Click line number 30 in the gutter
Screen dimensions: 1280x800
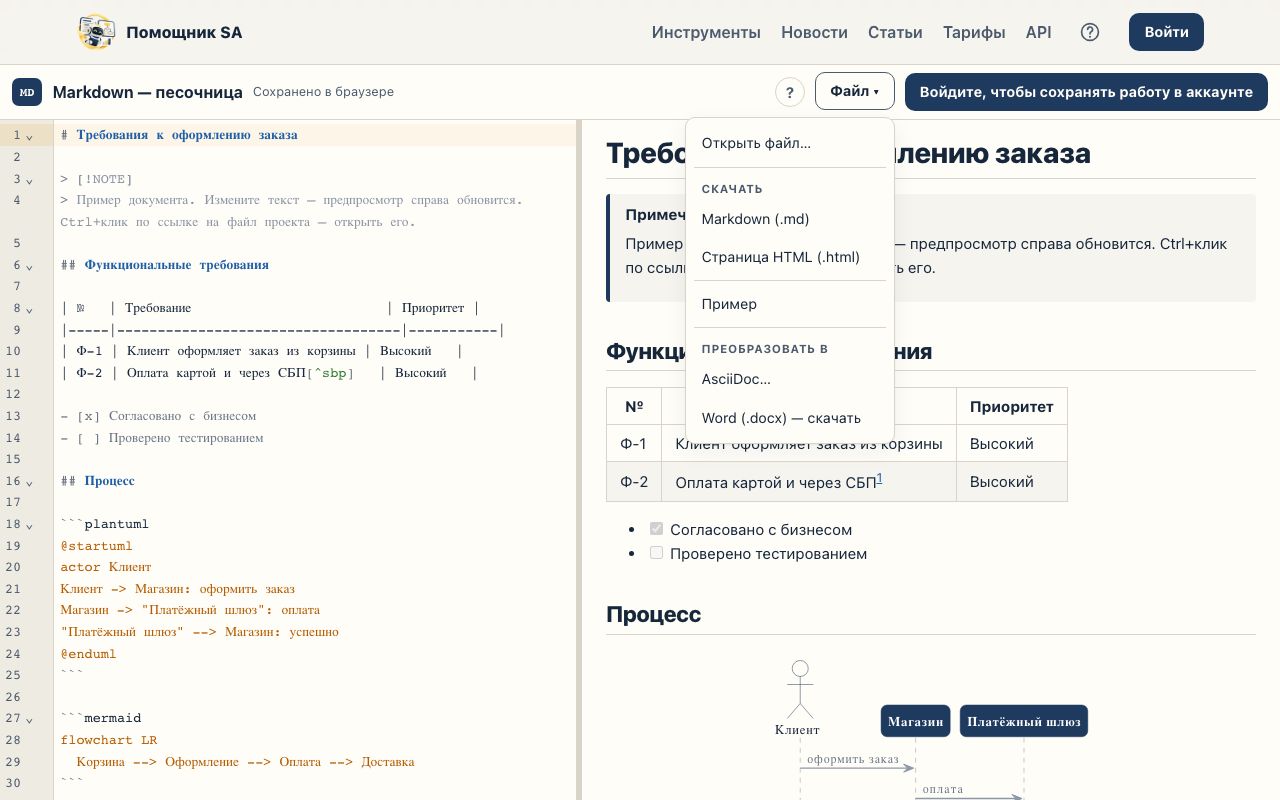pyautogui.click(x=13, y=783)
